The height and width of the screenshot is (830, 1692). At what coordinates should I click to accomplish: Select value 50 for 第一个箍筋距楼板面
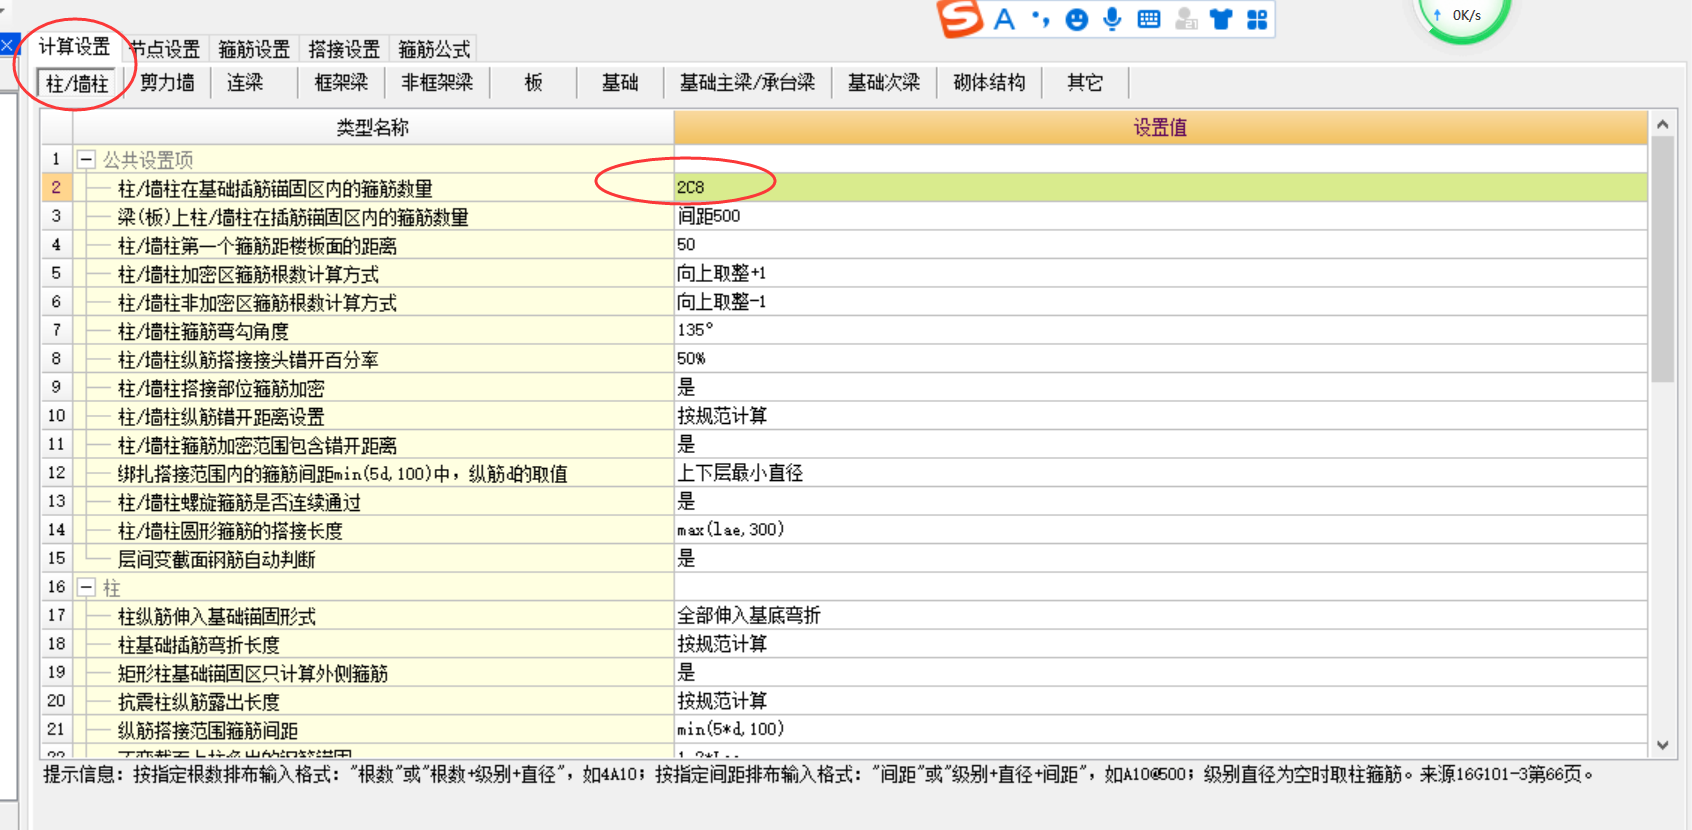(x=1160, y=245)
